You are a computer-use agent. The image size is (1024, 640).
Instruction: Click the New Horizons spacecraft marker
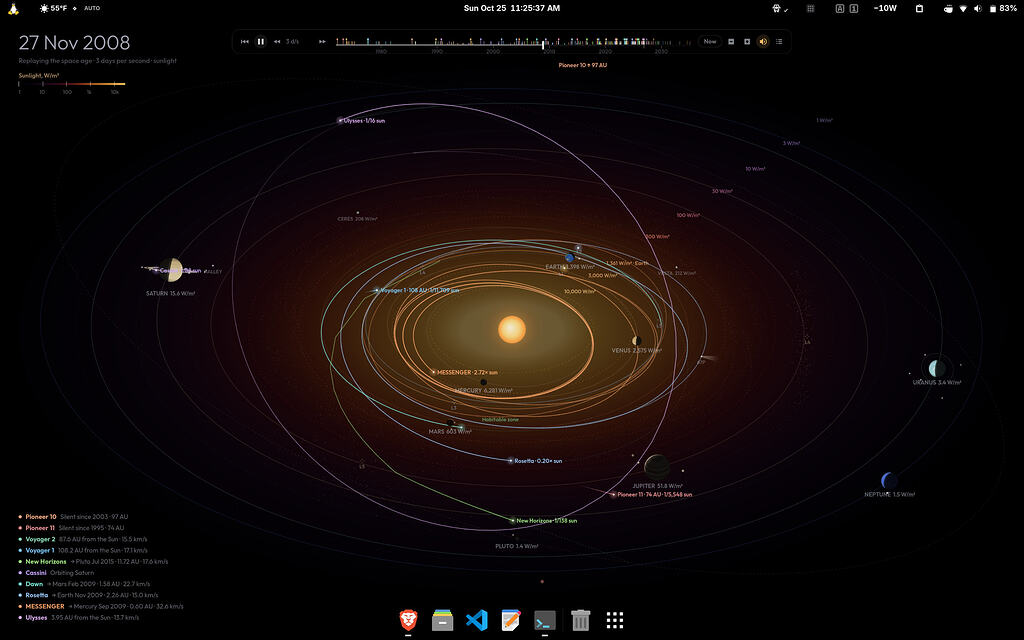(513, 520)
